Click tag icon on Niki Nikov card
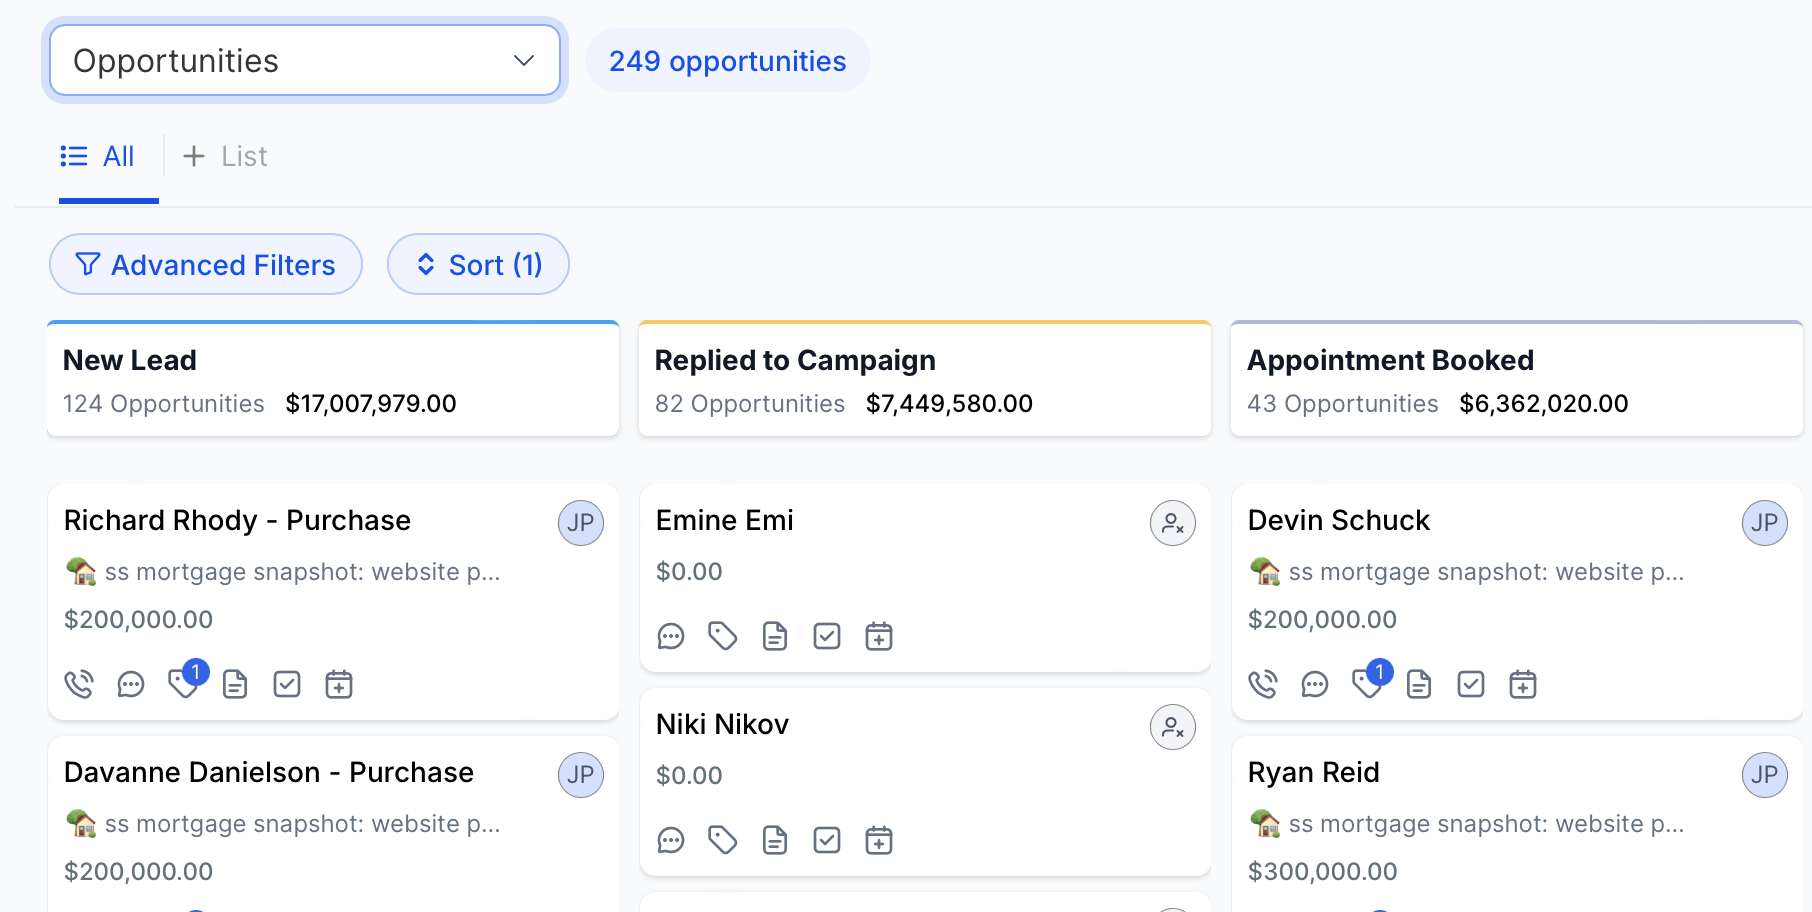 coord(723,841)
